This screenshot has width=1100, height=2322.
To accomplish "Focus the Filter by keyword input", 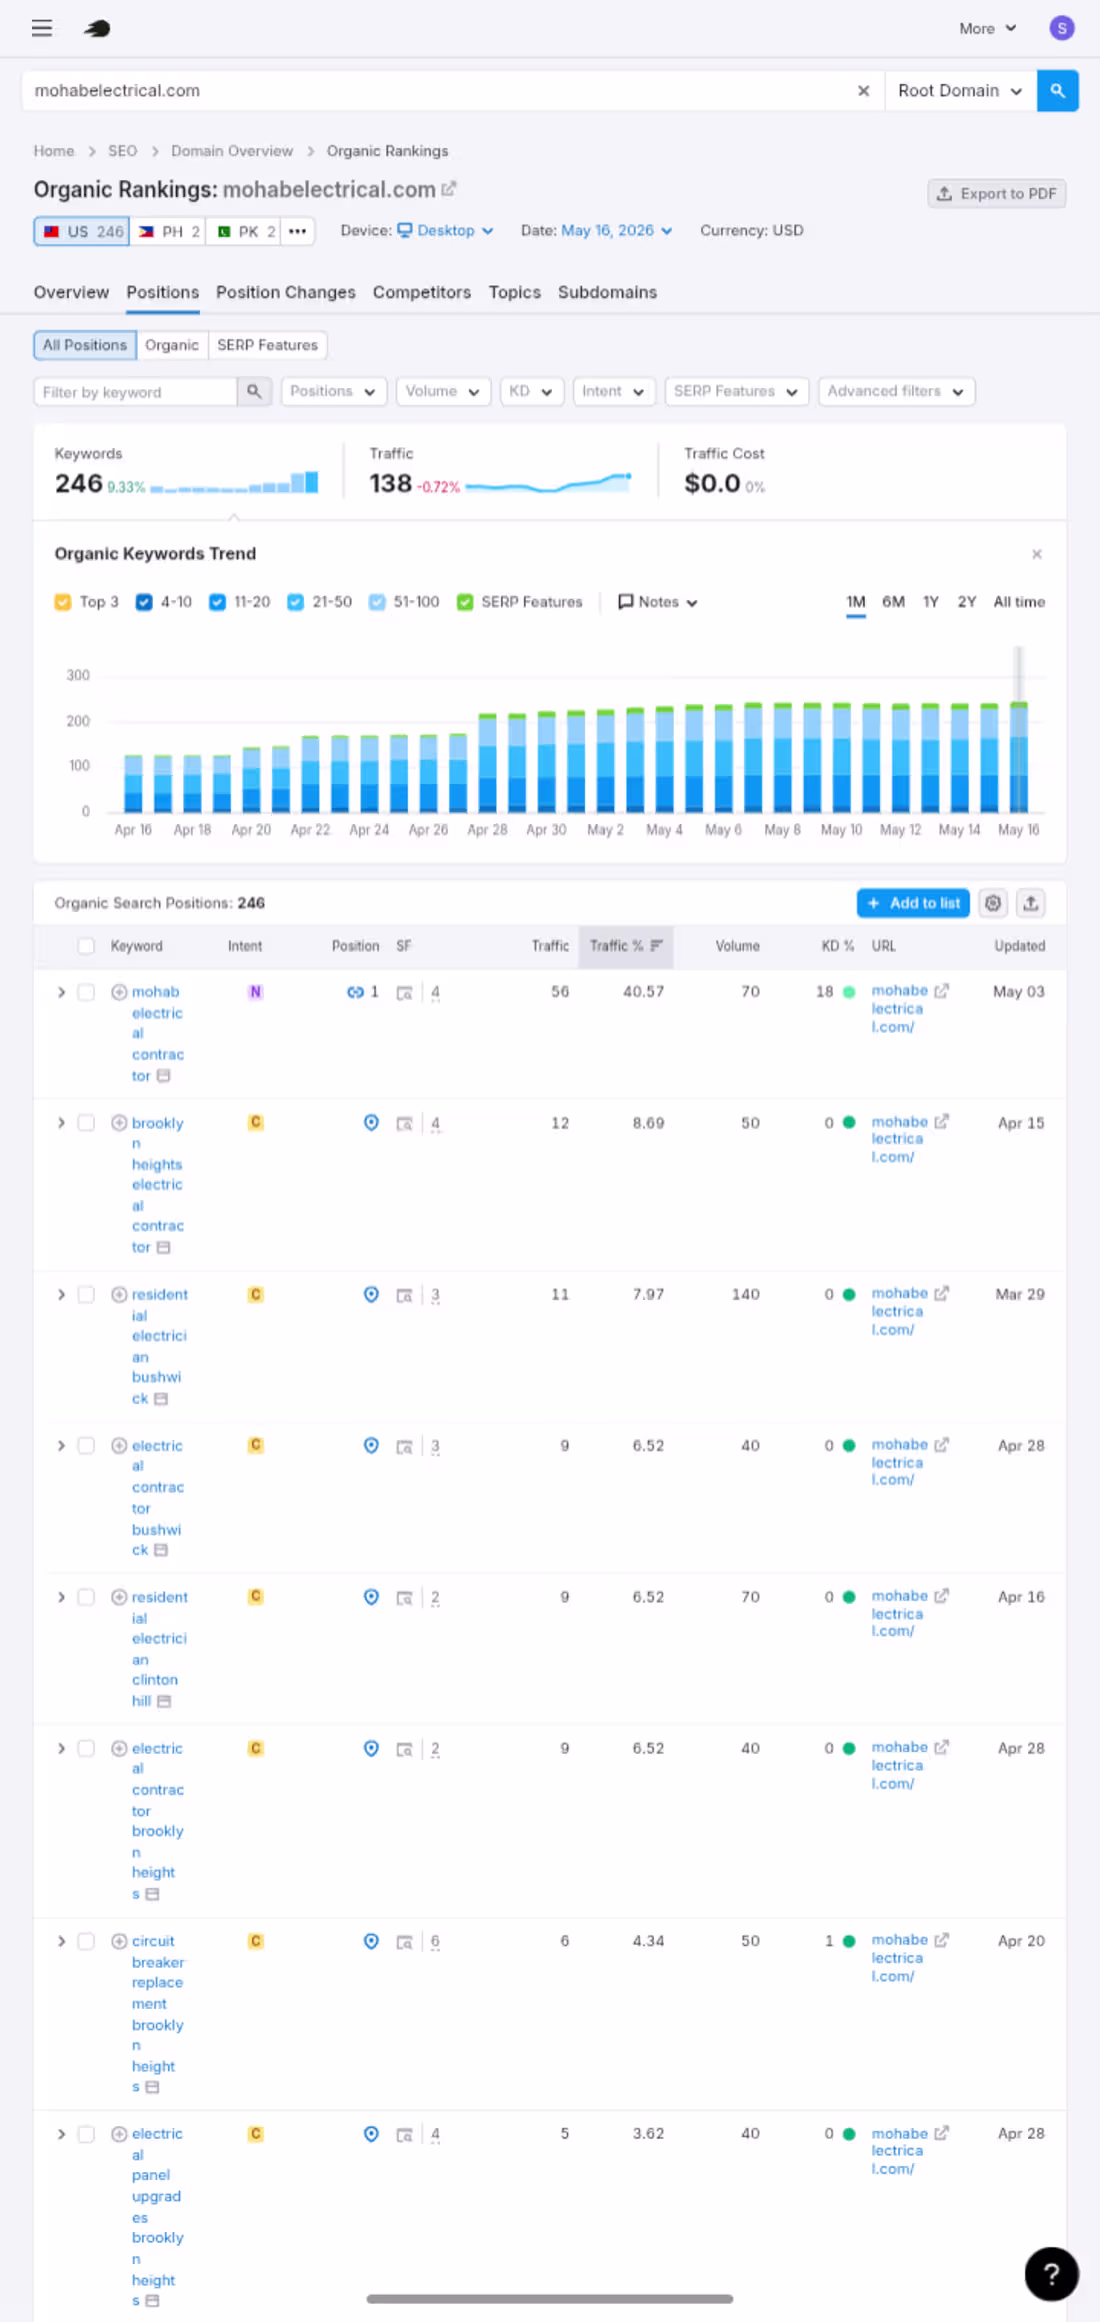I will click(135, 392).
